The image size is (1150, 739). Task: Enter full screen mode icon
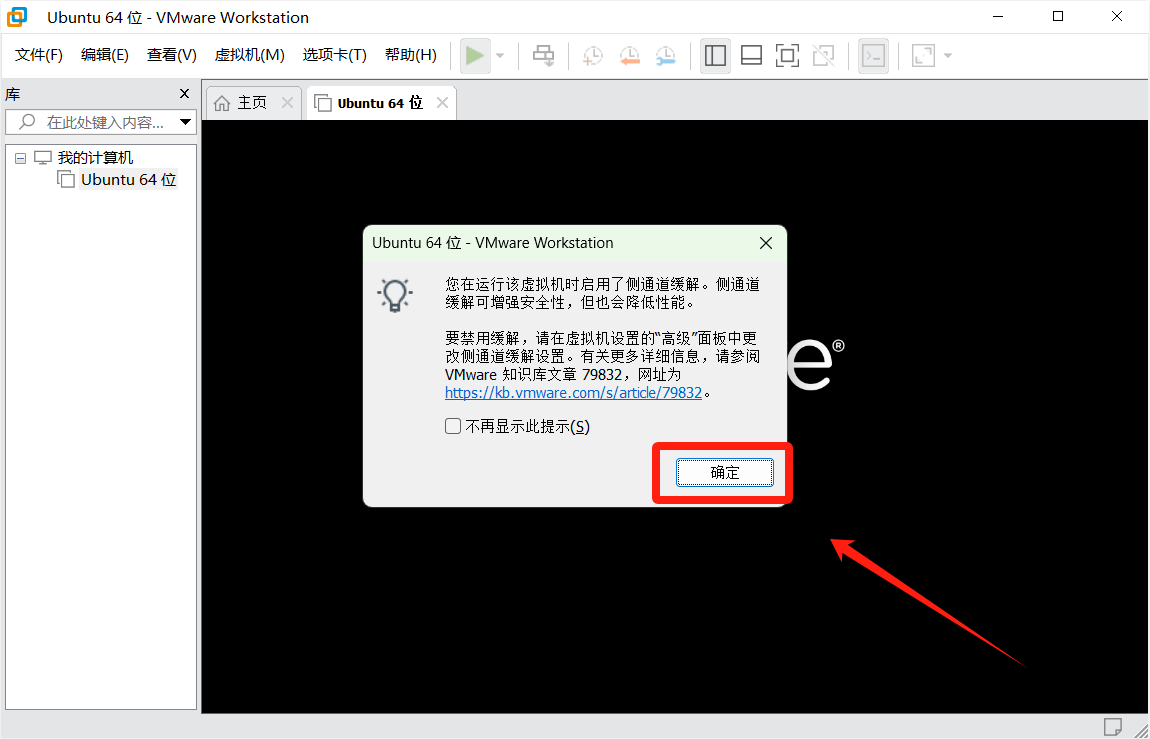[x=787, y=56]
